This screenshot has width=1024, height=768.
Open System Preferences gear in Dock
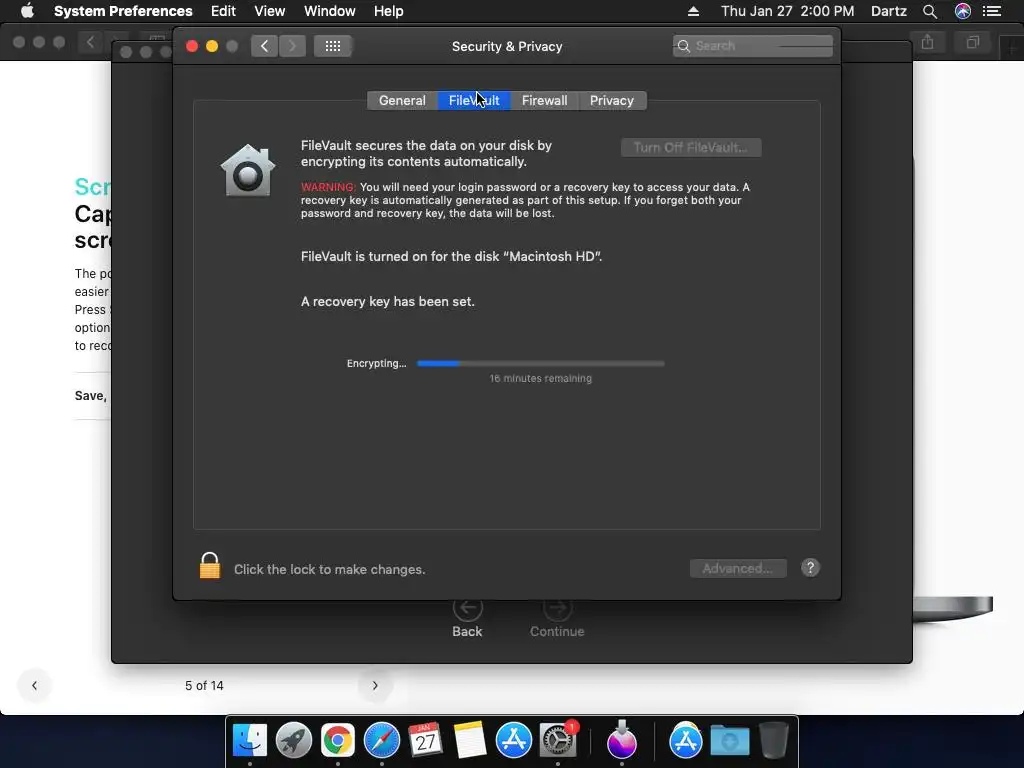click(x=557, y=741)
